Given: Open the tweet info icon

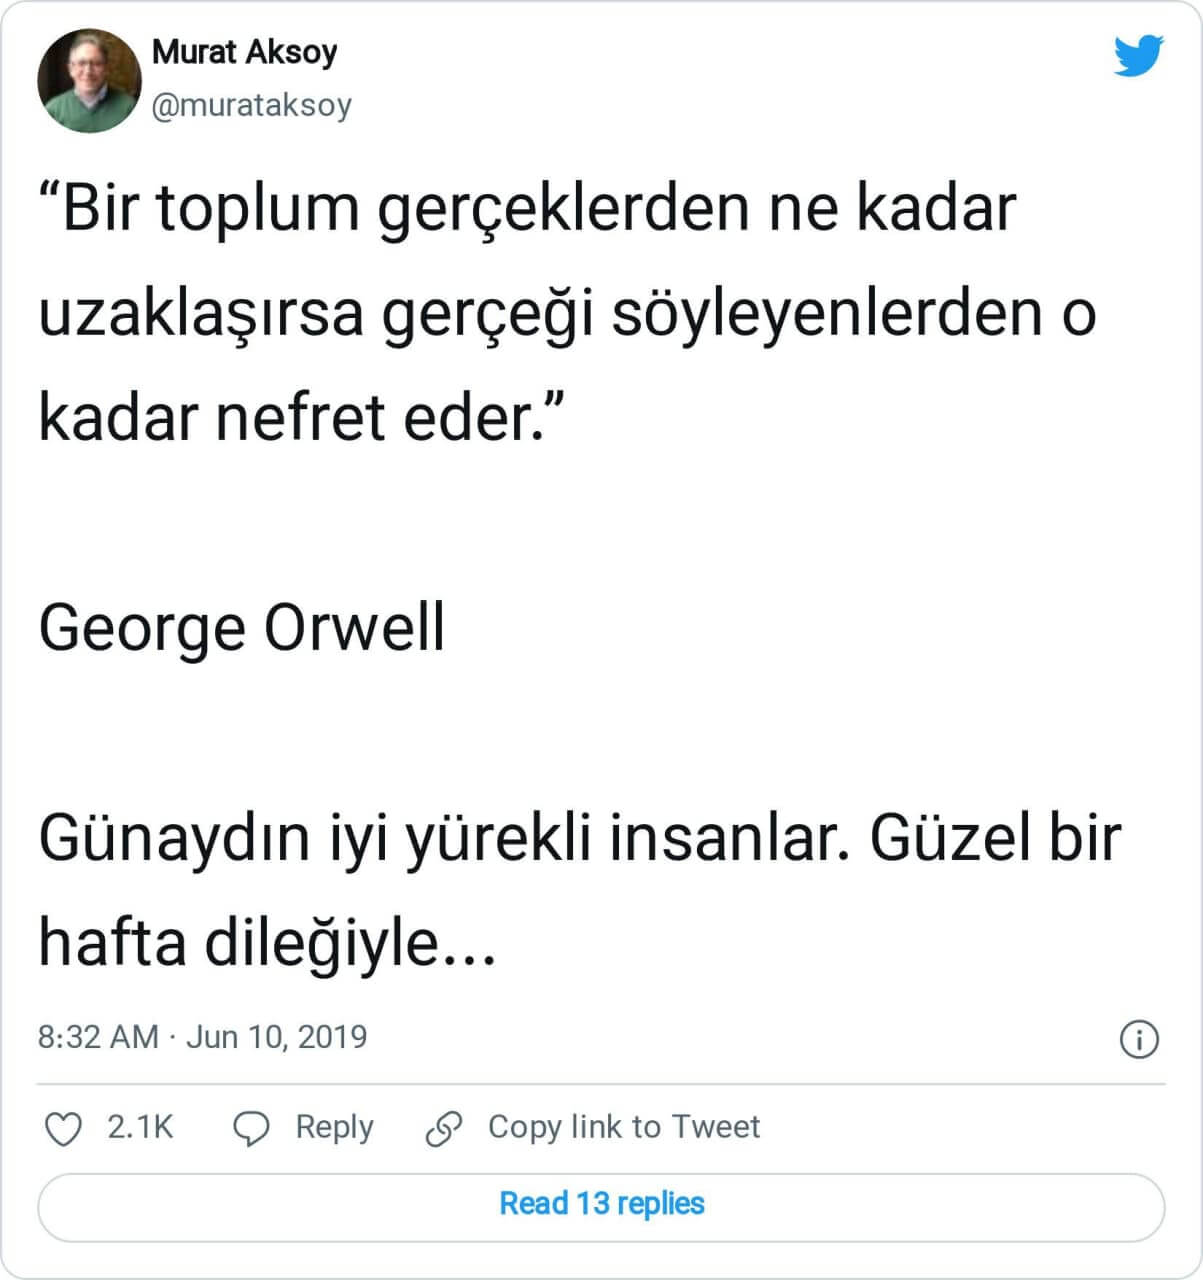Looking at the screenshot, I should [1139, 1039].
